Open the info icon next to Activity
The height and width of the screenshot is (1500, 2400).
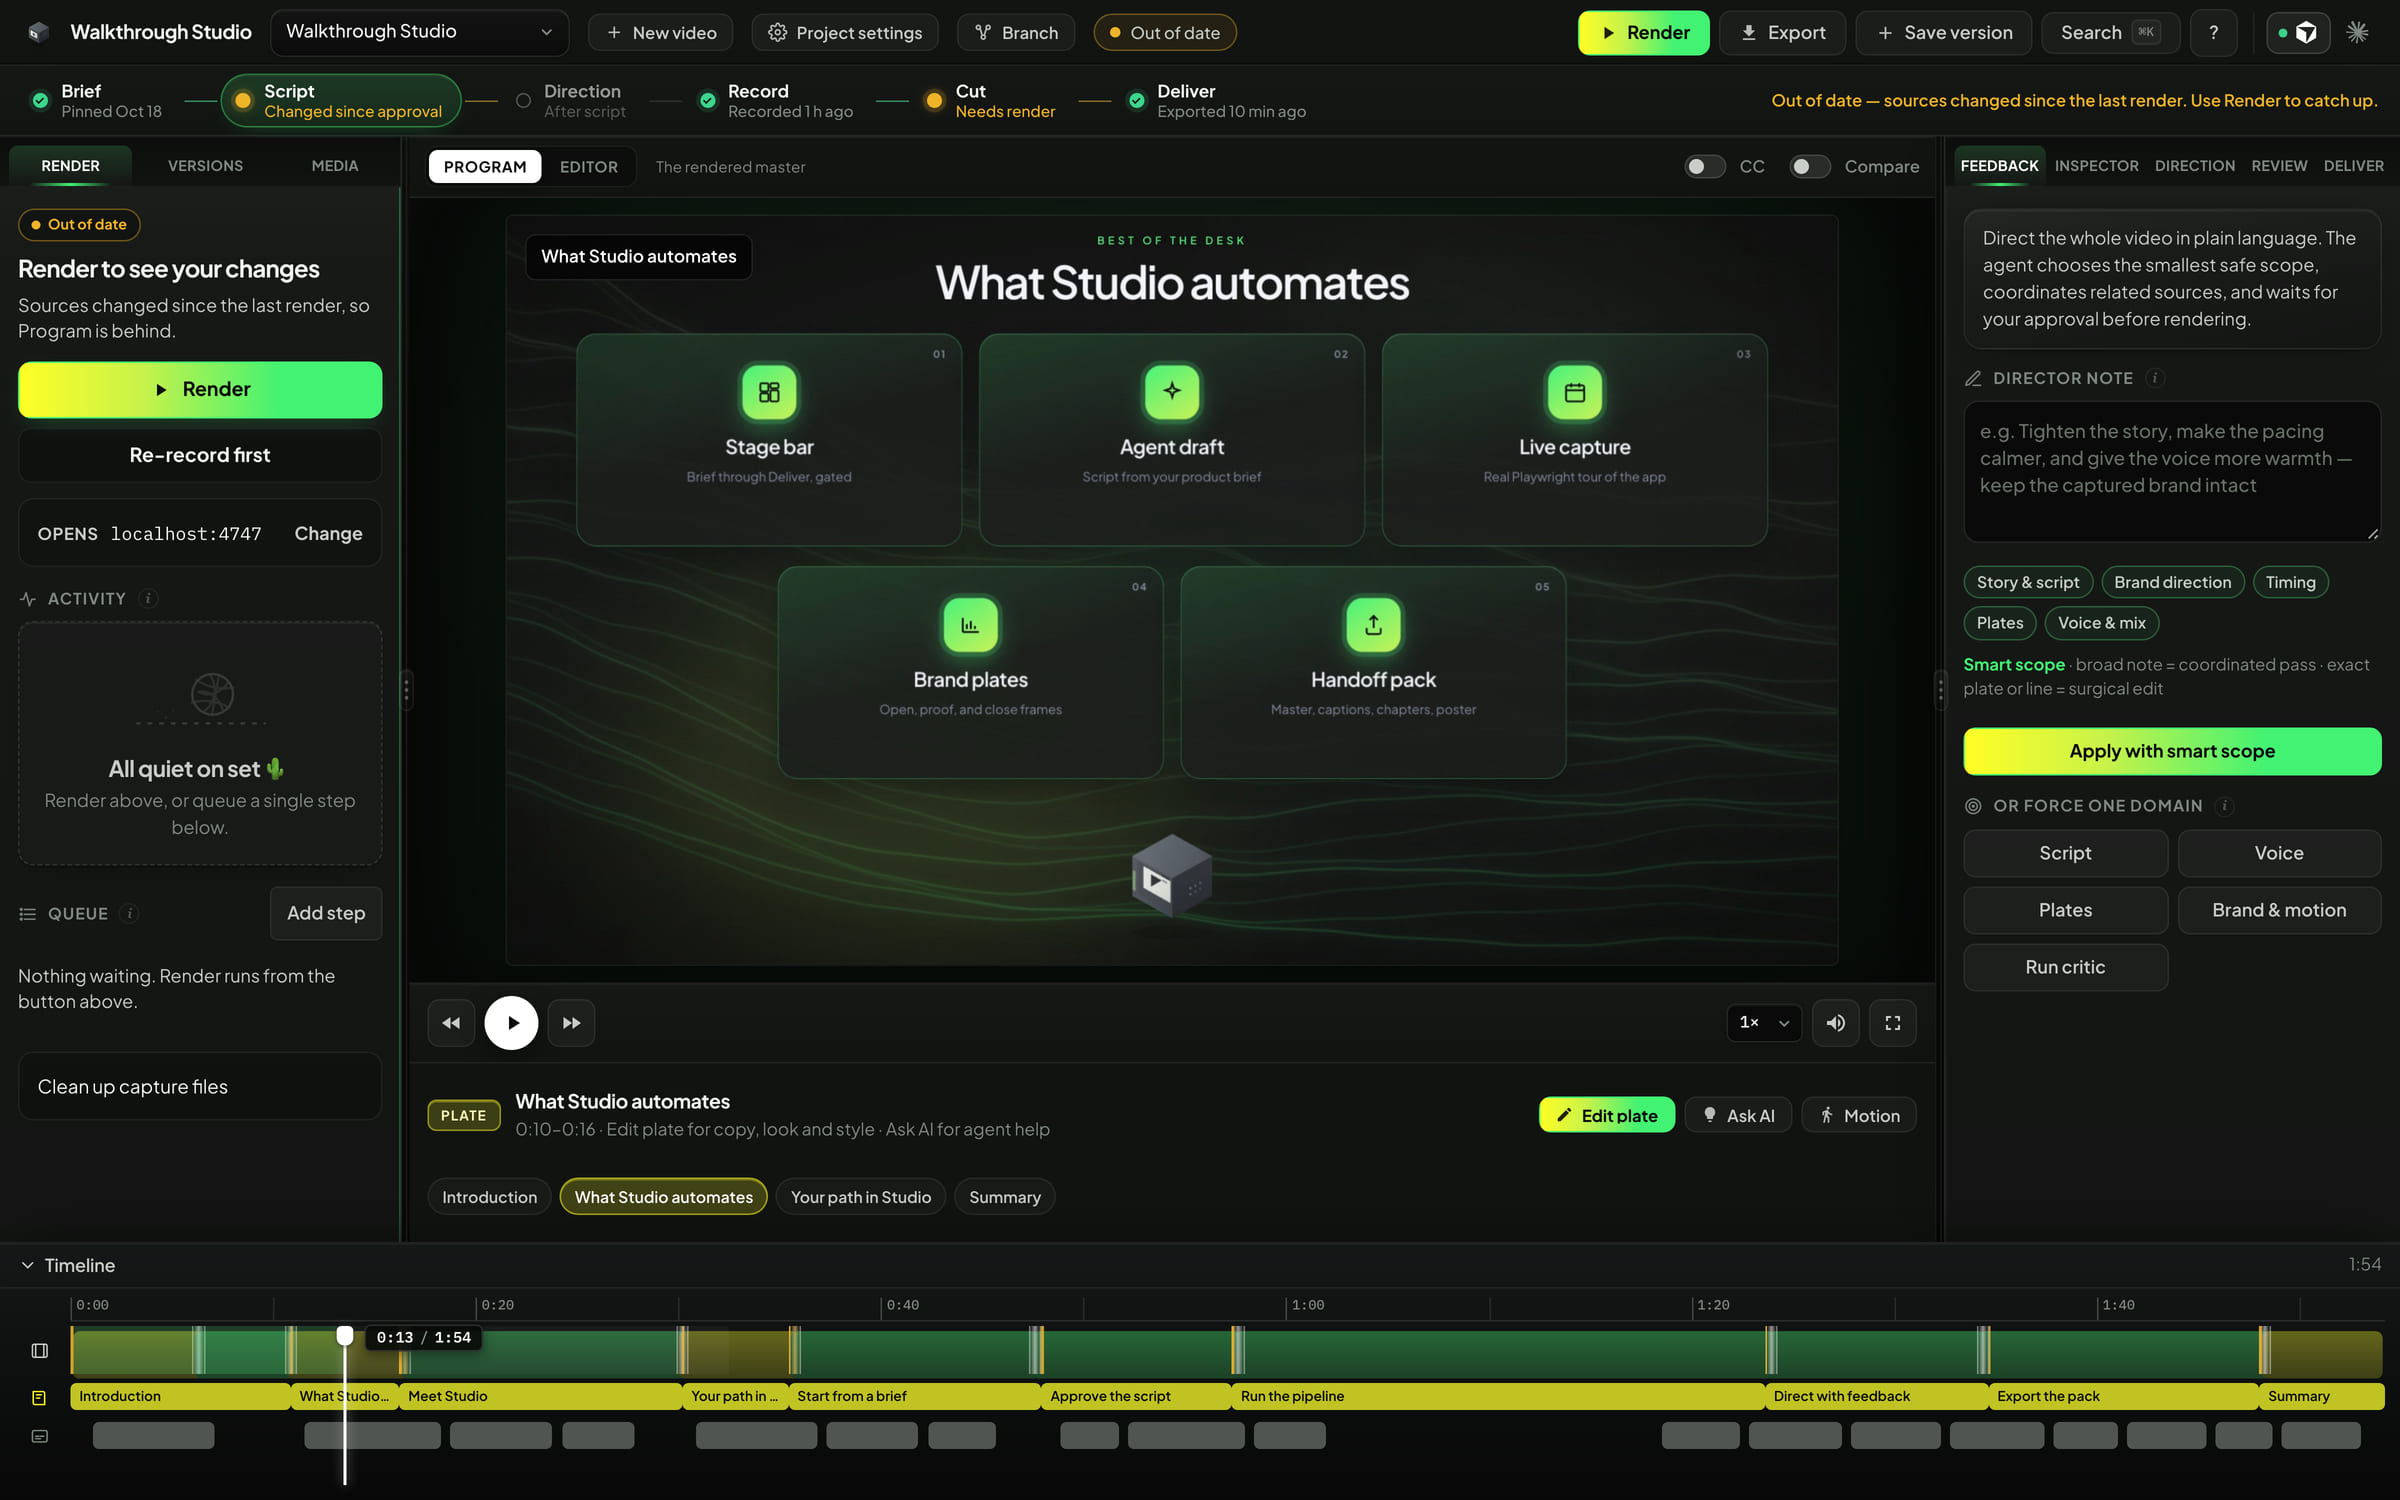(148, 598)
